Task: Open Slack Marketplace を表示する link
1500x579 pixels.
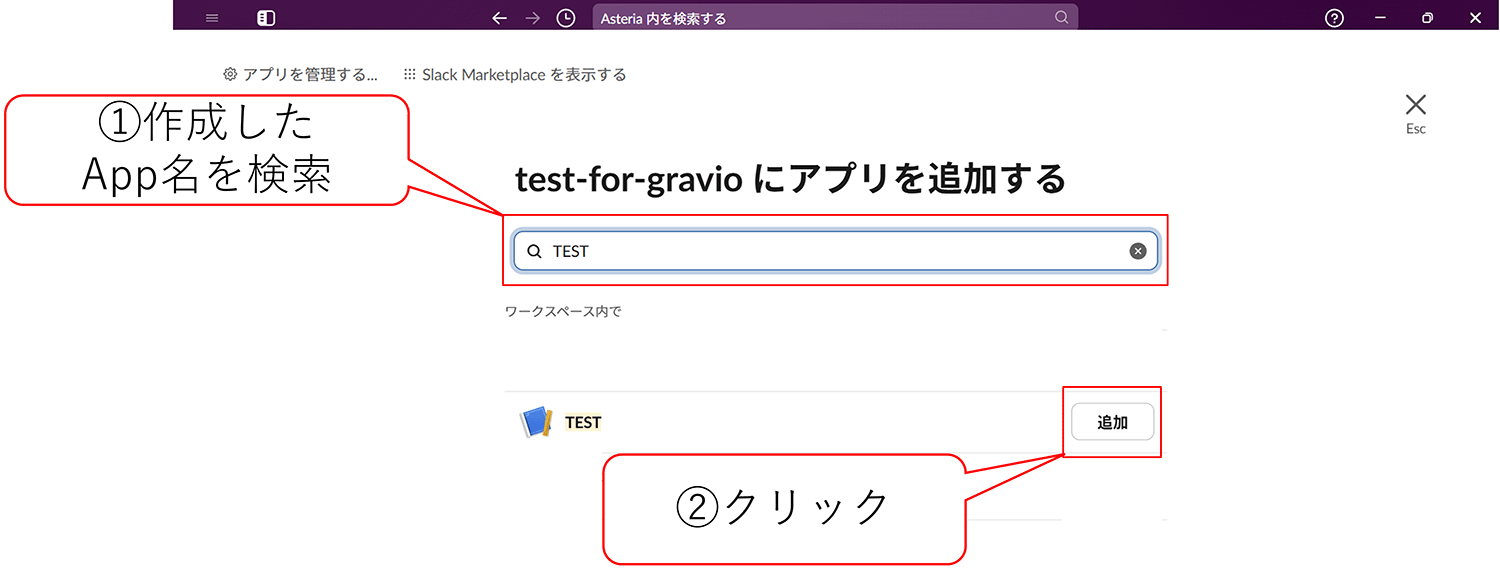Action: [x=515, y=74]
